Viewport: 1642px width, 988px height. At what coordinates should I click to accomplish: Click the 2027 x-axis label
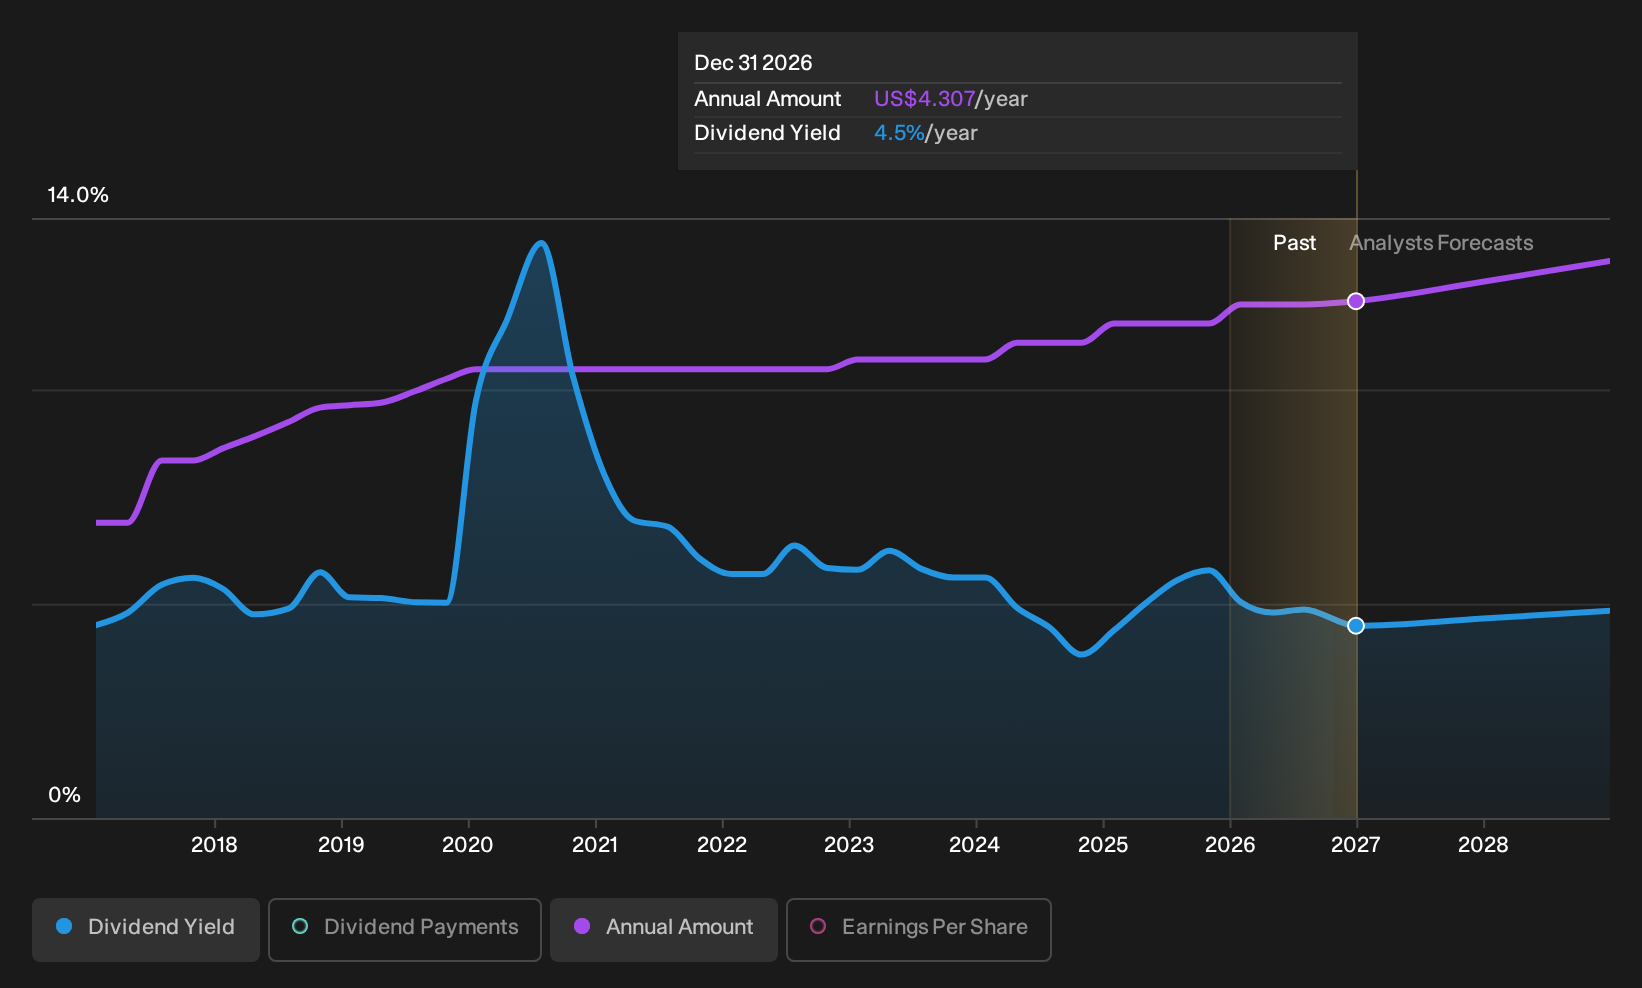[x=1356, y=845]
